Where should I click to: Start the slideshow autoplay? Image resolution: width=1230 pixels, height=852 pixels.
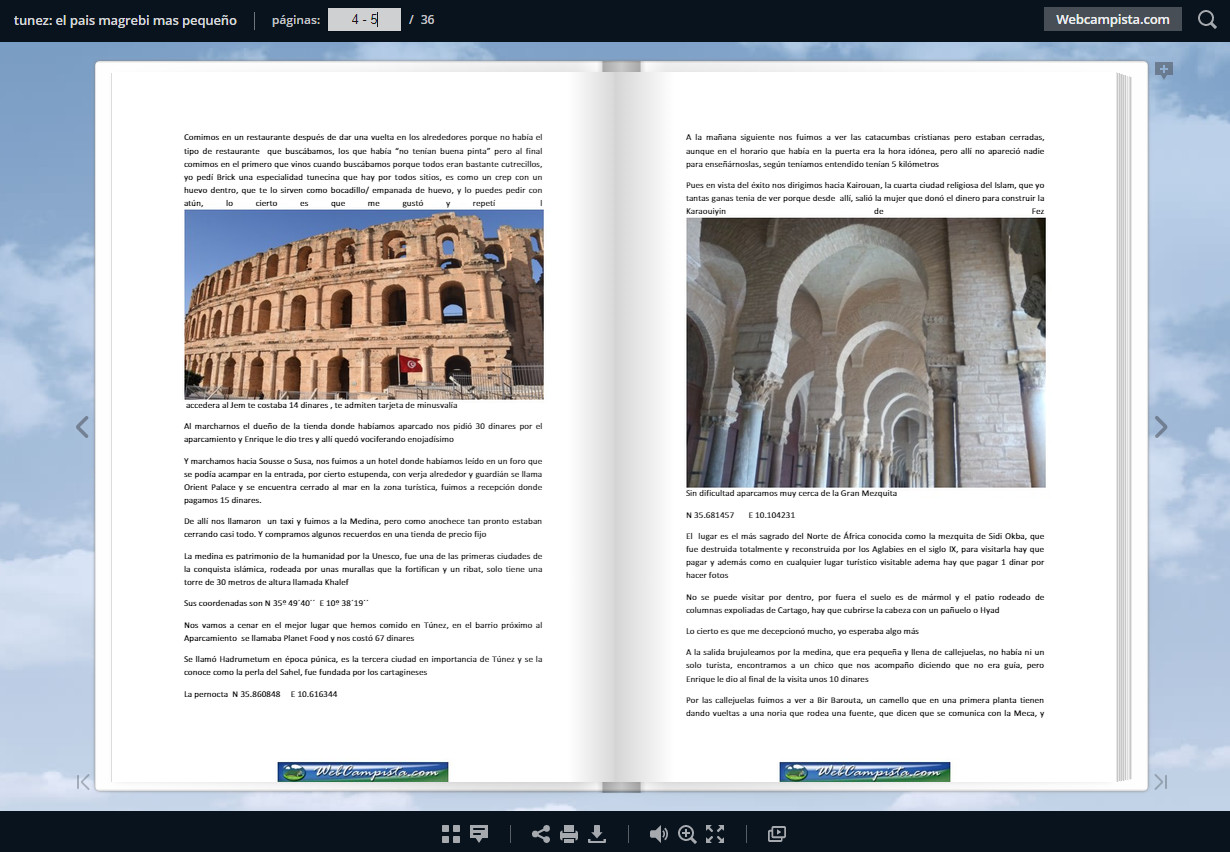point(777,834)
